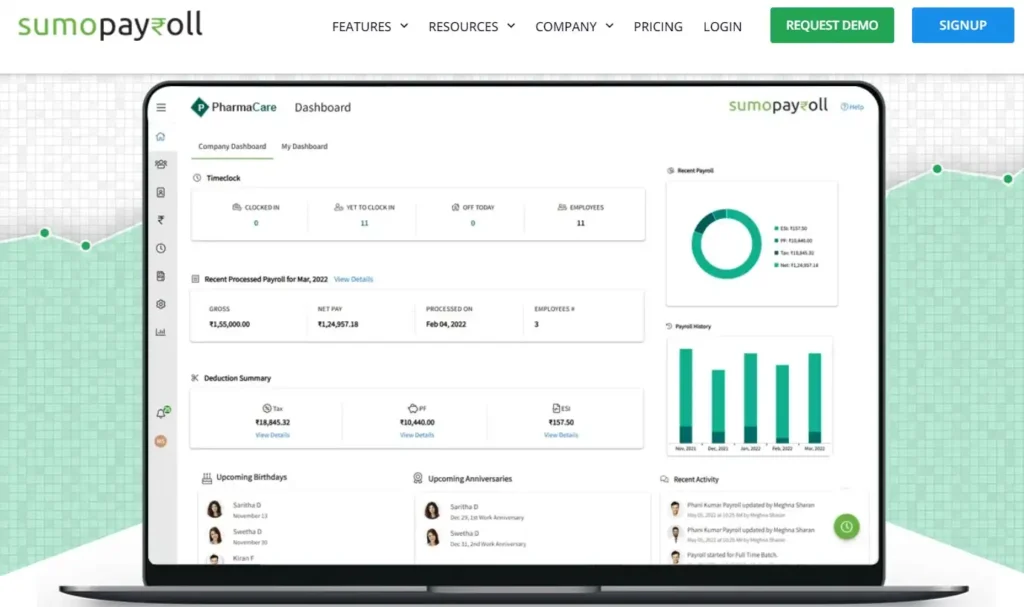Click the Timeclock section clock icon
Image resolution: width=1024 pixels, height=607 pixels.
pos(197,178)
